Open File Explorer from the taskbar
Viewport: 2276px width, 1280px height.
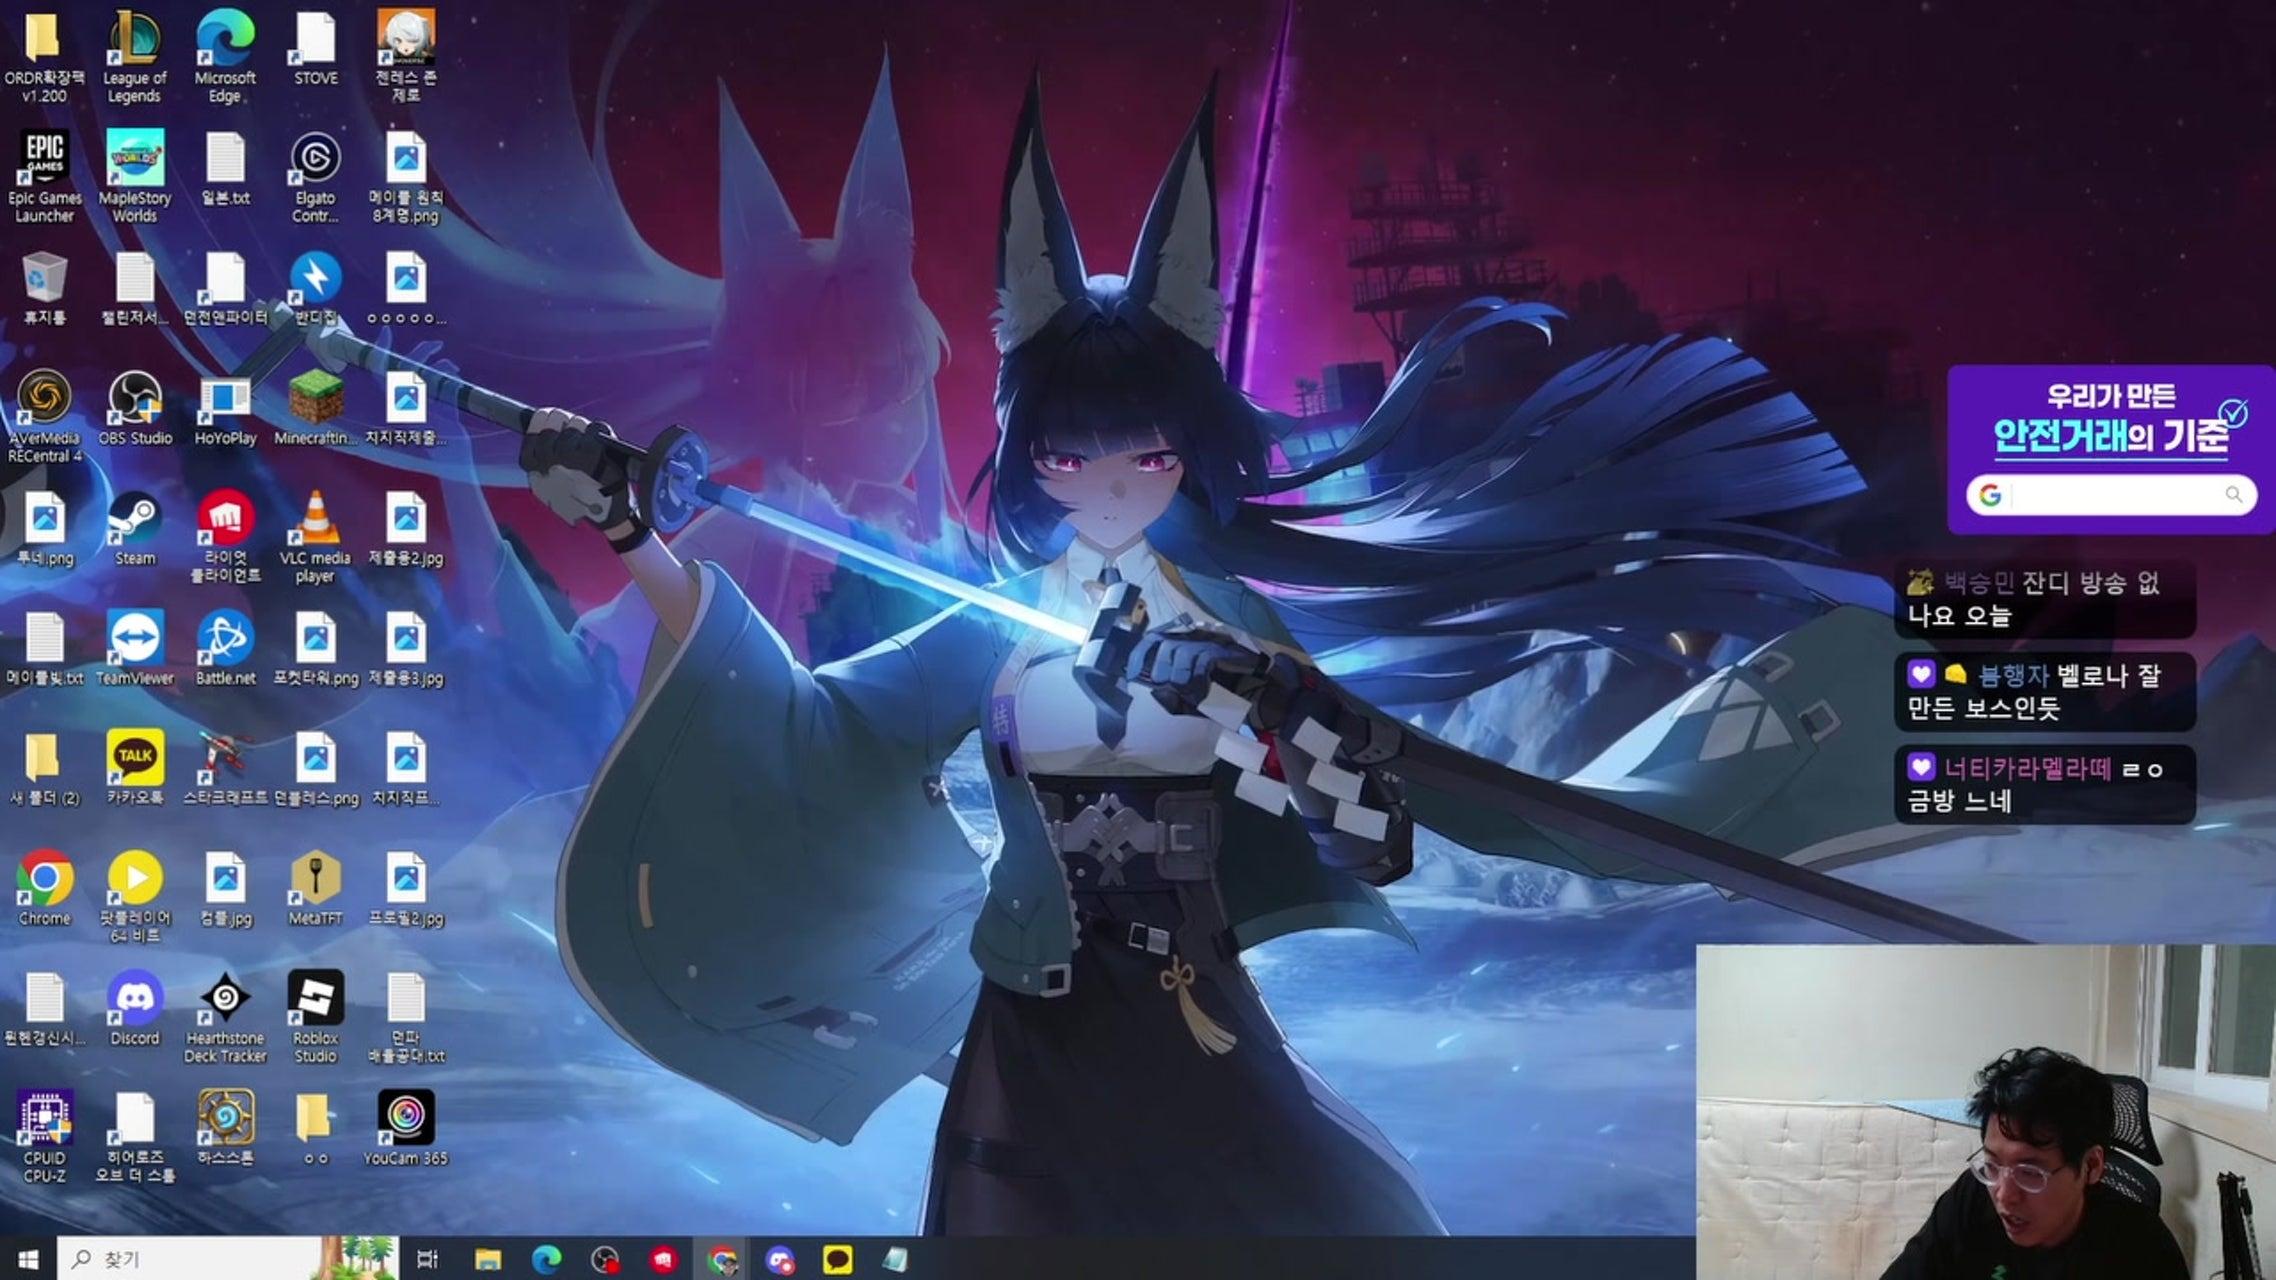488,1259
